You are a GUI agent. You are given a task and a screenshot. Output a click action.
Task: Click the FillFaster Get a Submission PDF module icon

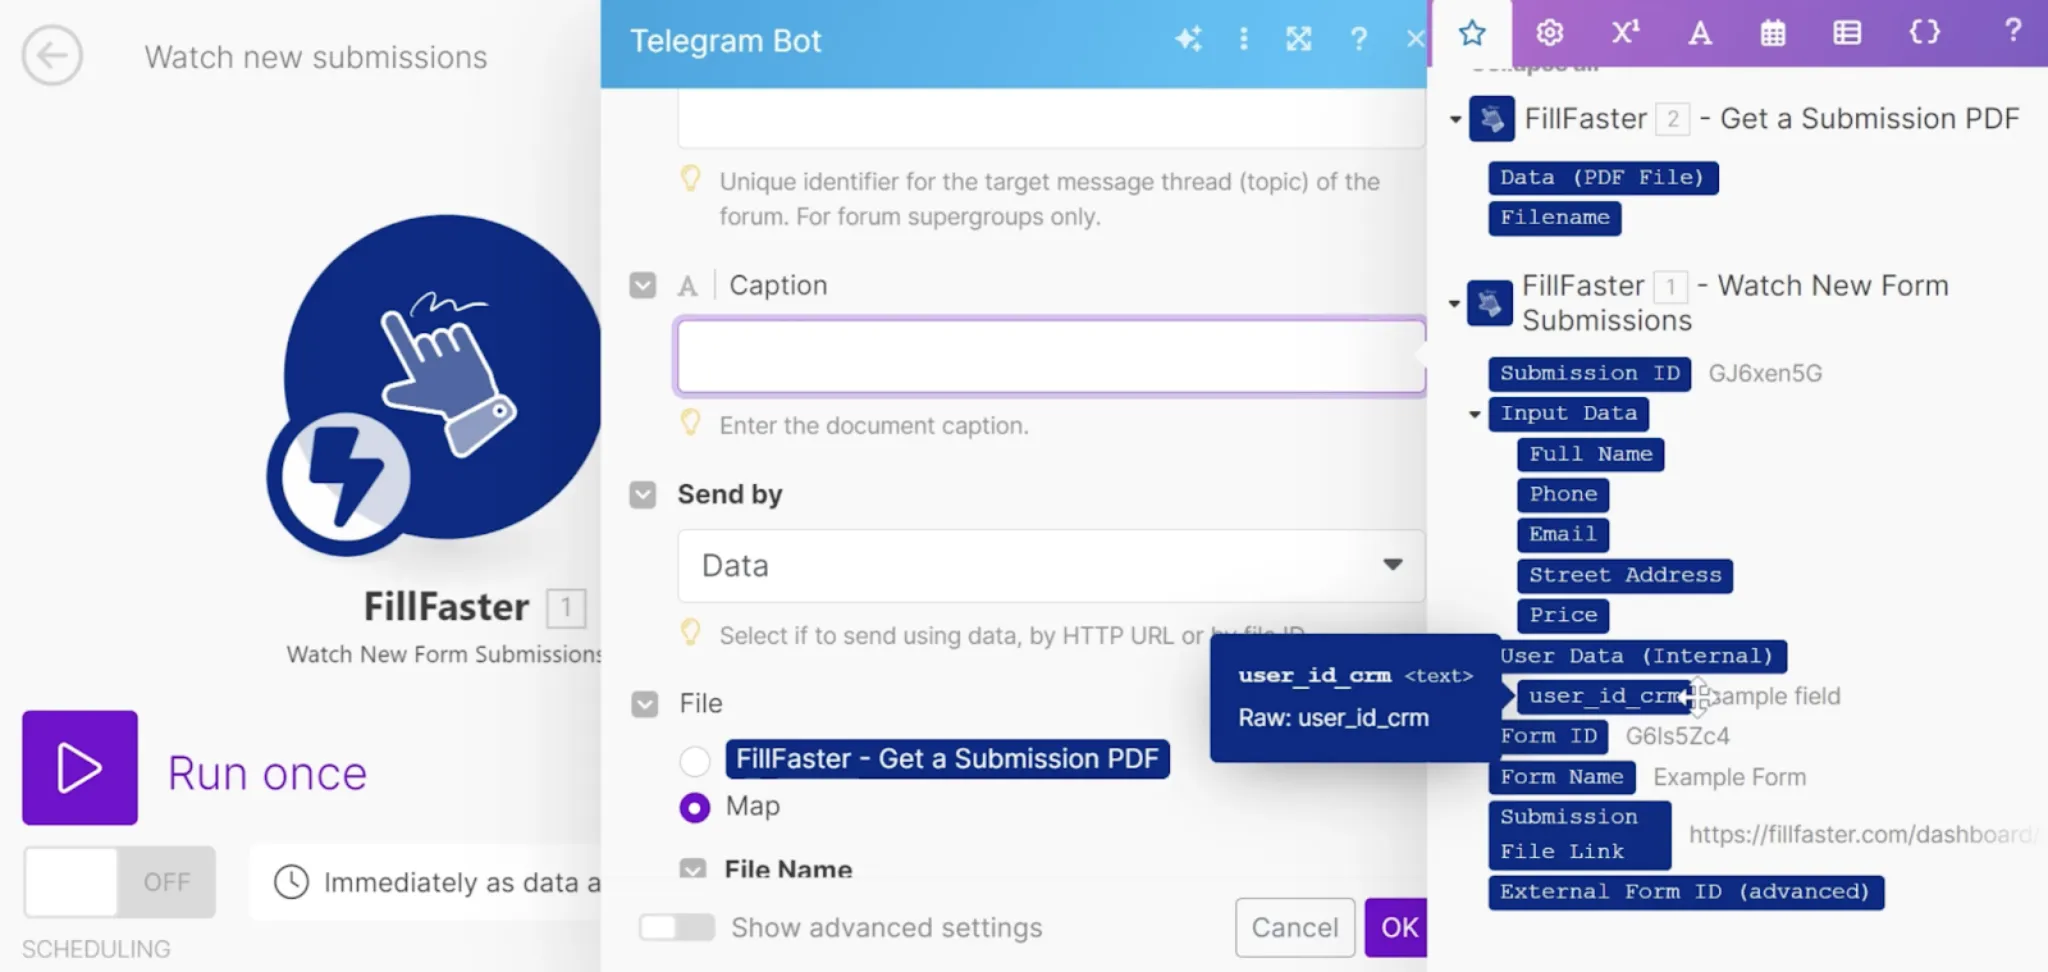coord(1491,119)
